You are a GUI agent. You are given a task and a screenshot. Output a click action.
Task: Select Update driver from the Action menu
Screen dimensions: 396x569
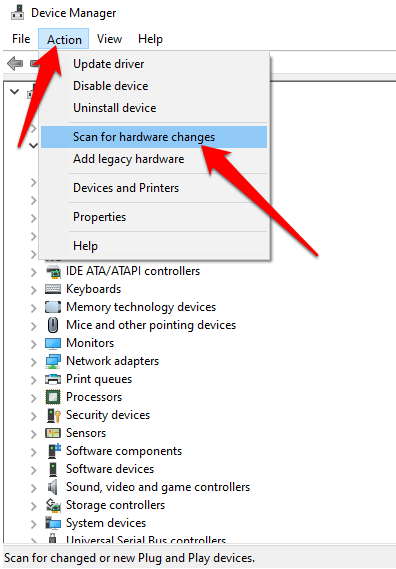point(109,64)
